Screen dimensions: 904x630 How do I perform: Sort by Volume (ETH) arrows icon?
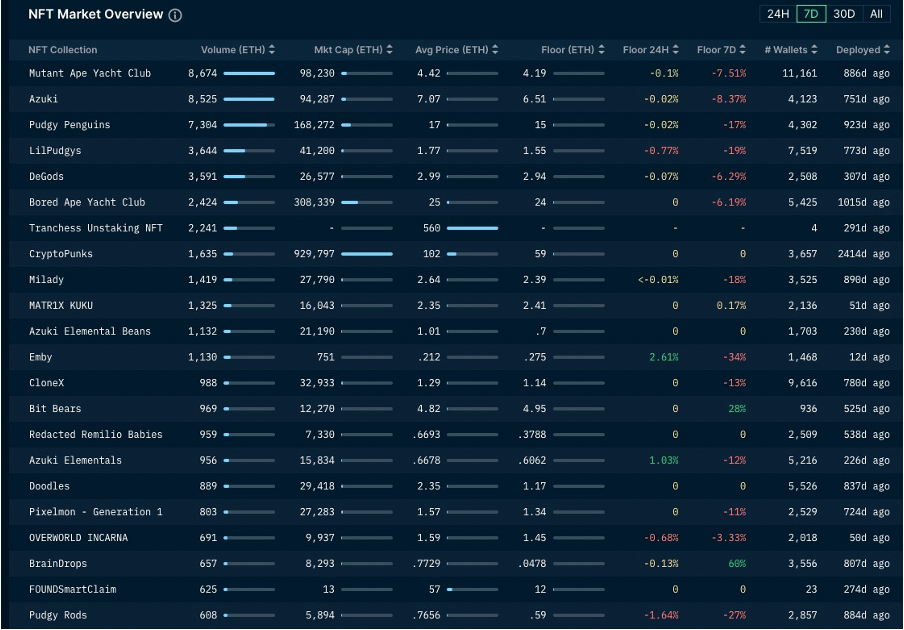coord(272,50)
